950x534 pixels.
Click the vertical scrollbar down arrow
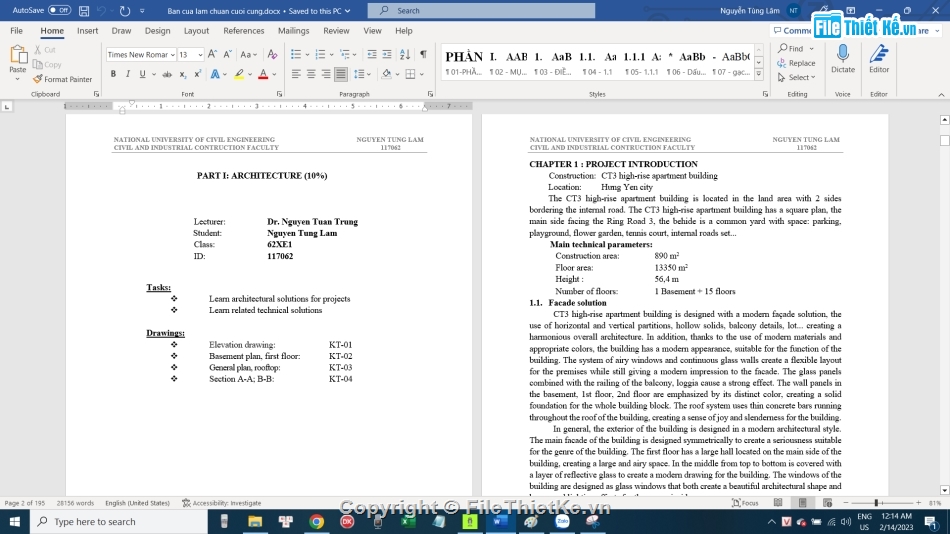point(944,490)
